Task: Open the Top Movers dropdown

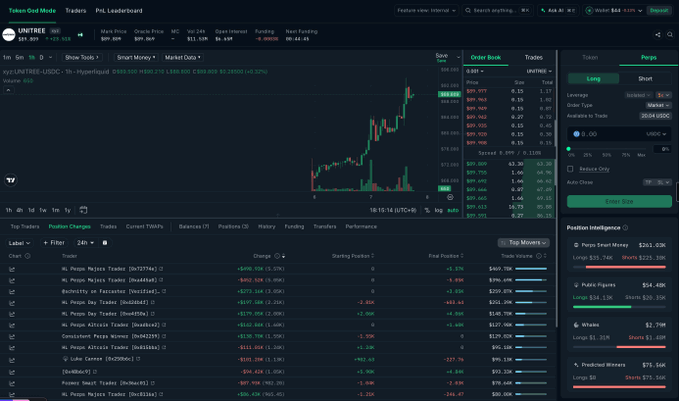Action: [x=524, y=243]
